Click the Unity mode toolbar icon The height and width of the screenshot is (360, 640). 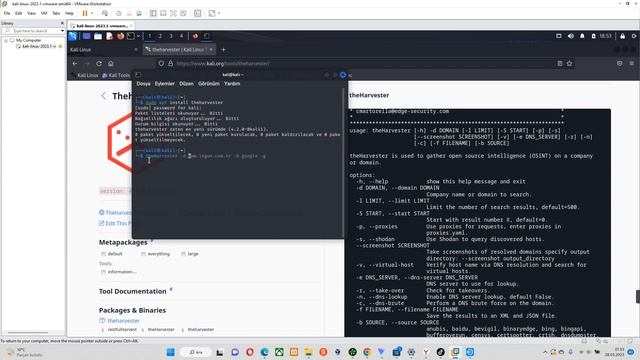tap(183, 13)
